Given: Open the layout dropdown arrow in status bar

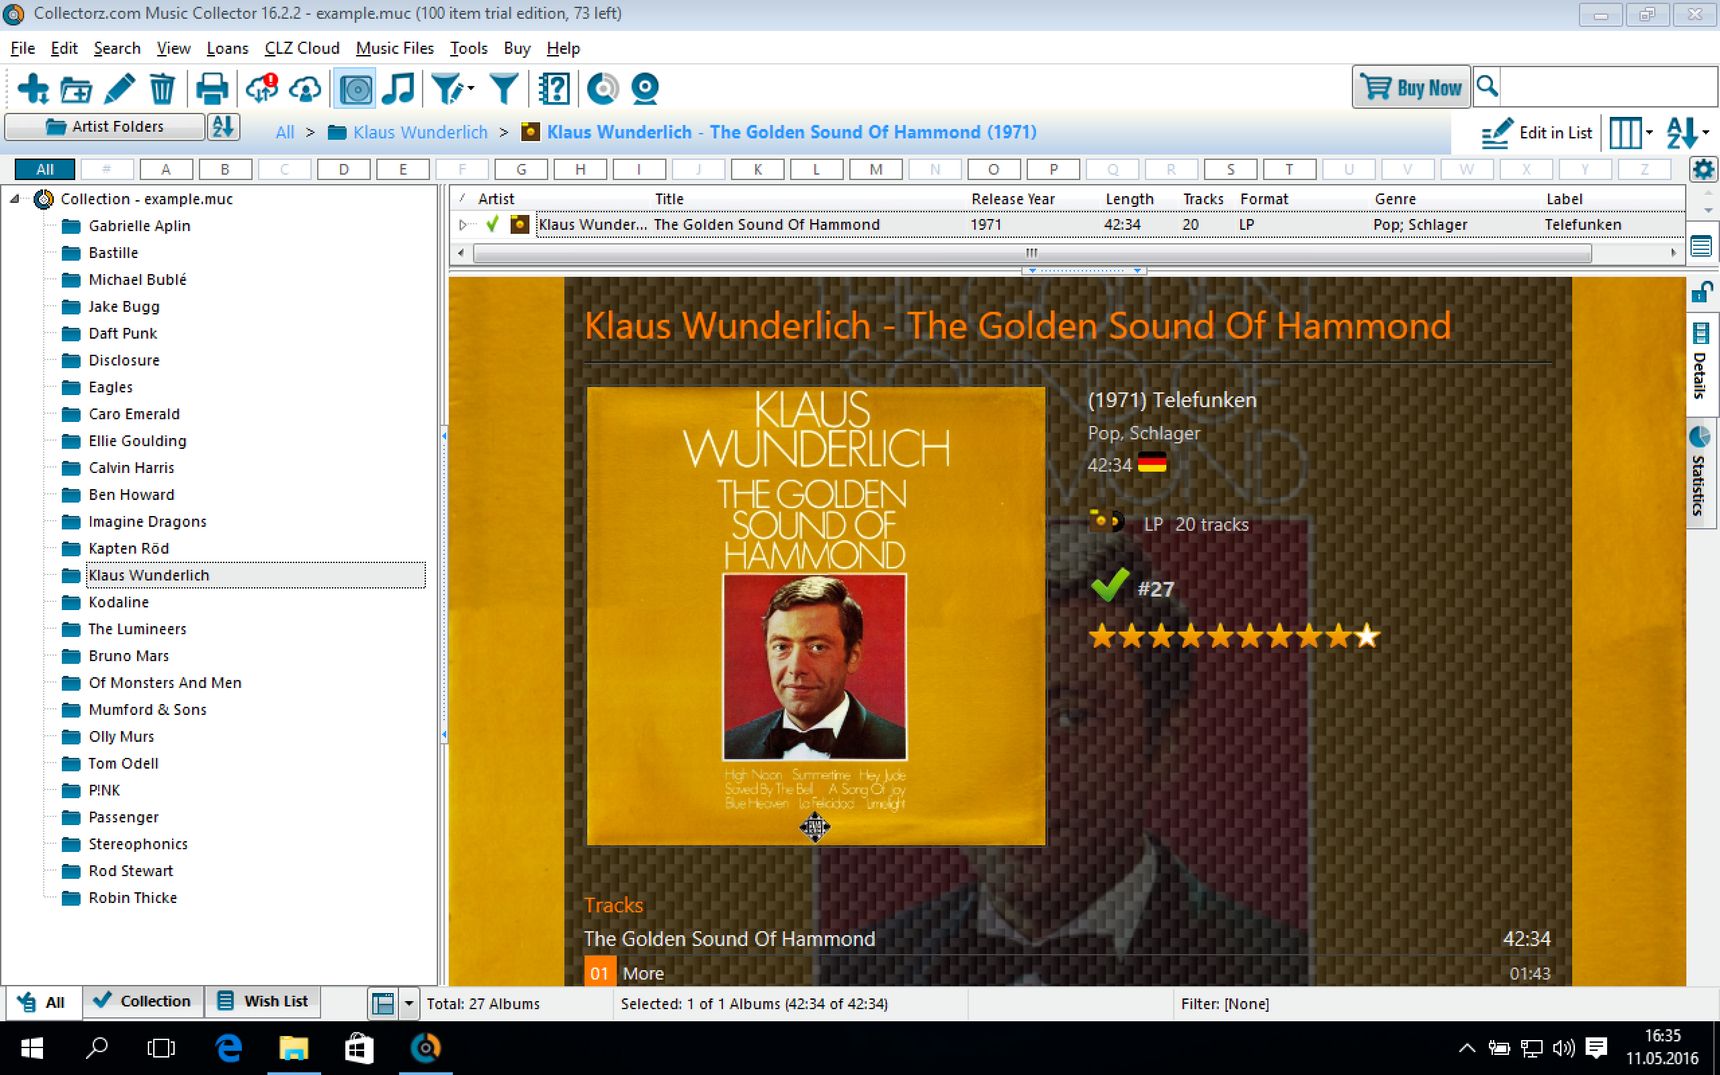Looking at the screenshot, I should 408,1003.
